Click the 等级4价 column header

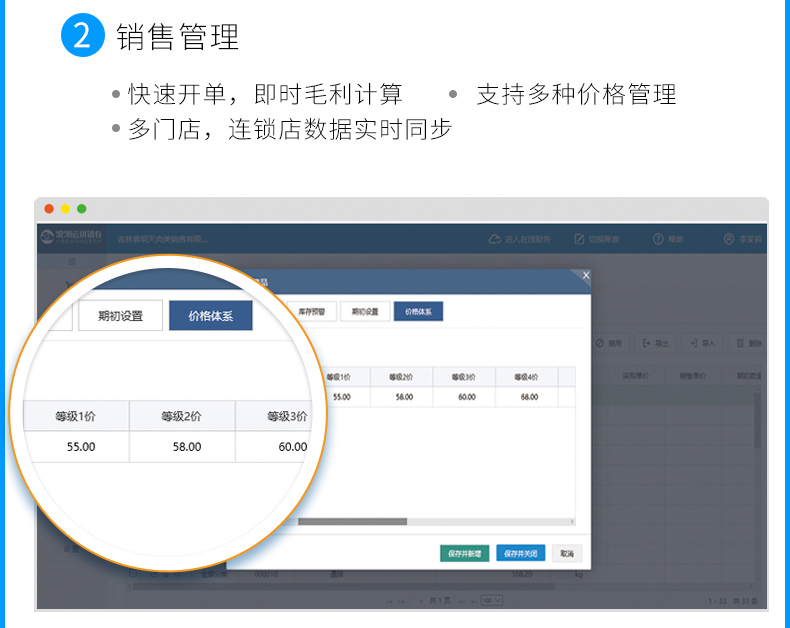click(x=526, y=377)
